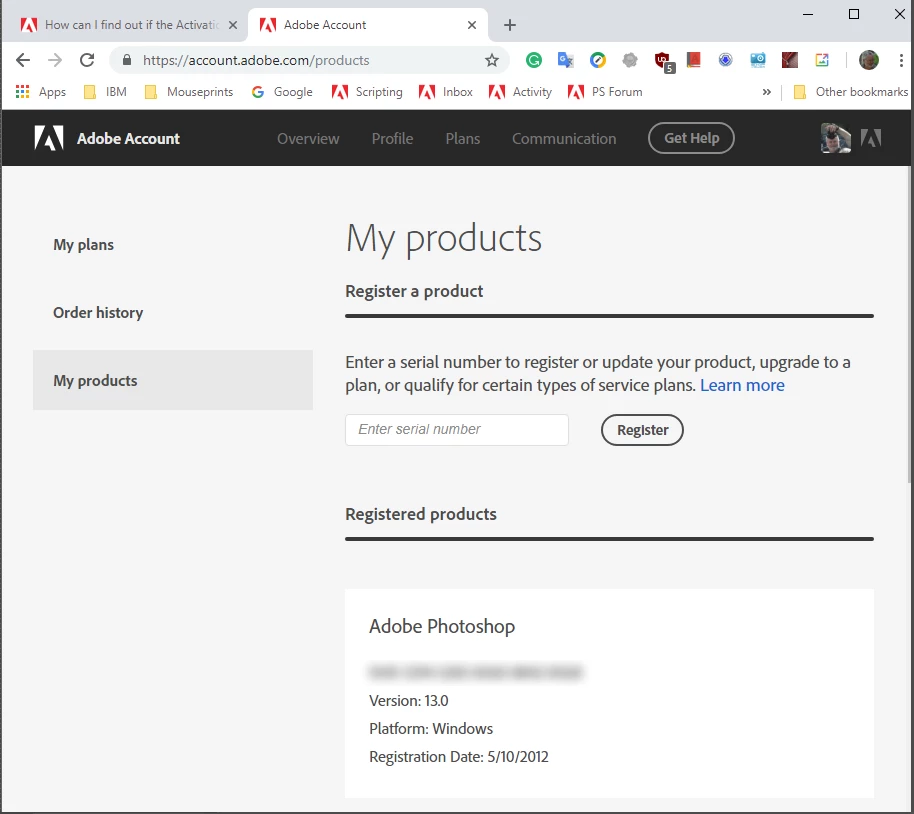Click the 'Registration Date: 5/10/2012' text

tap(459, 756)
